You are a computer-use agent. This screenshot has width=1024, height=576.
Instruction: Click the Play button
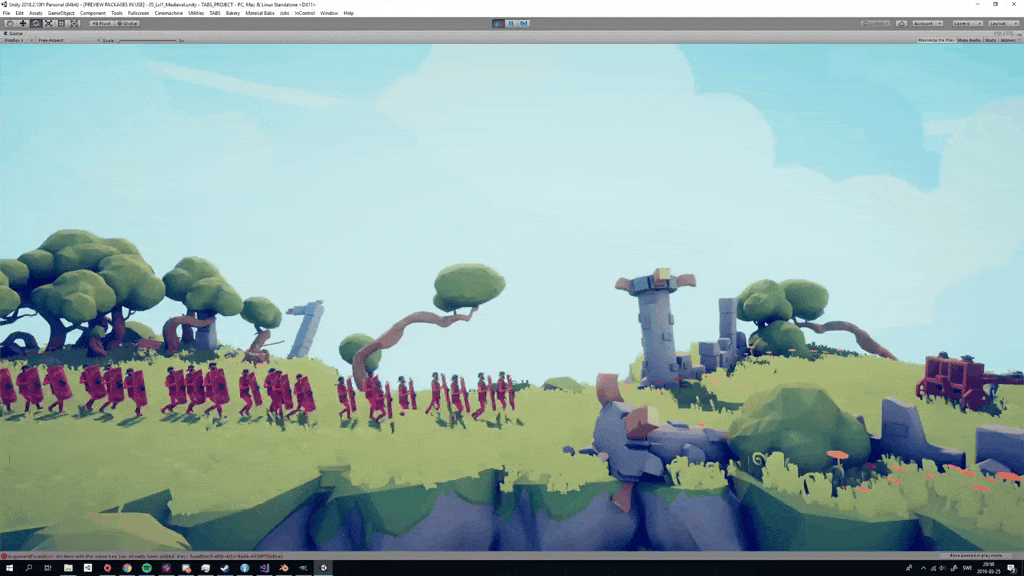[500, 23]
